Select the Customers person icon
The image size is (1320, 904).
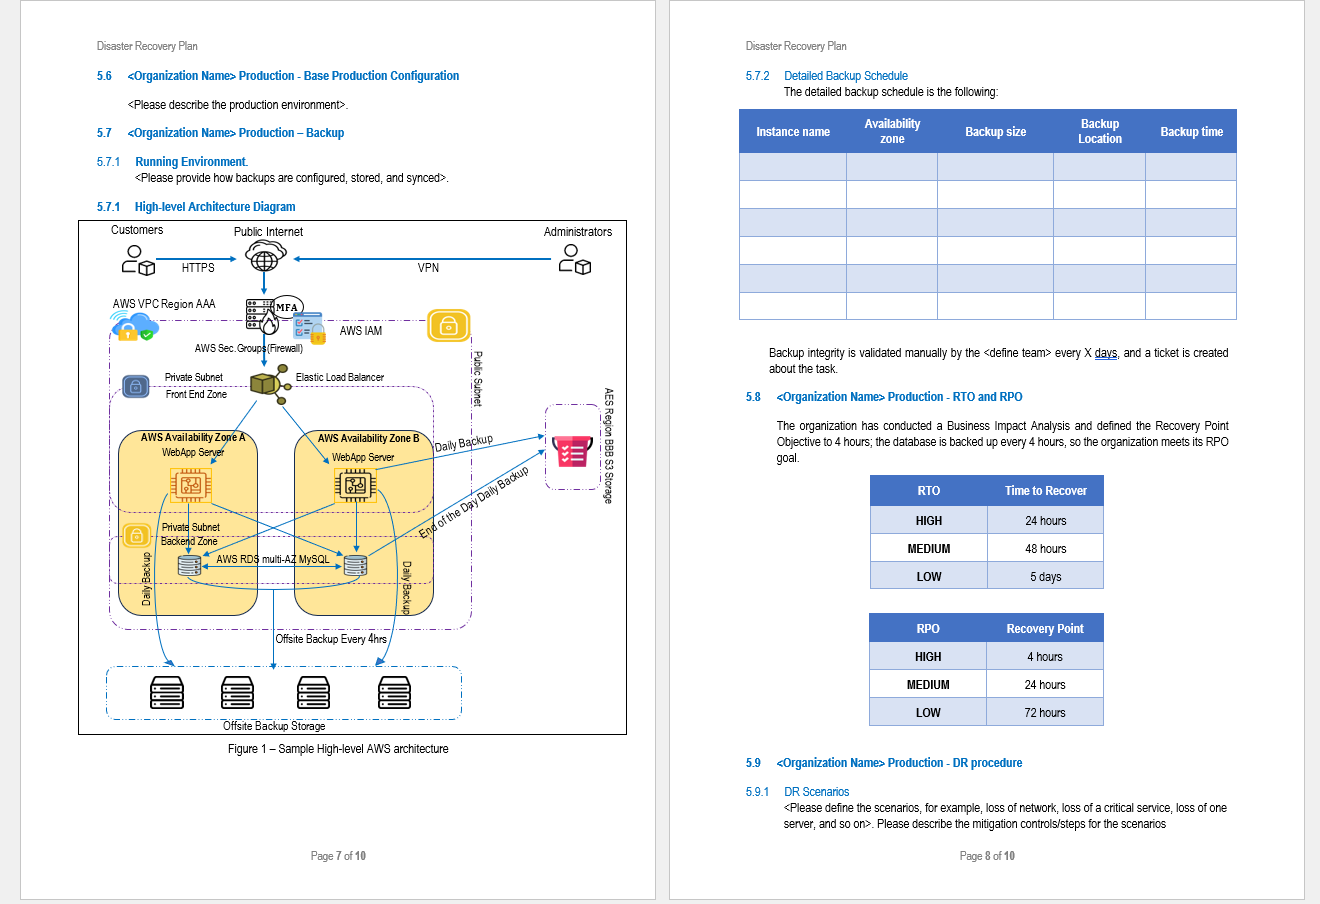coord(138,261)
